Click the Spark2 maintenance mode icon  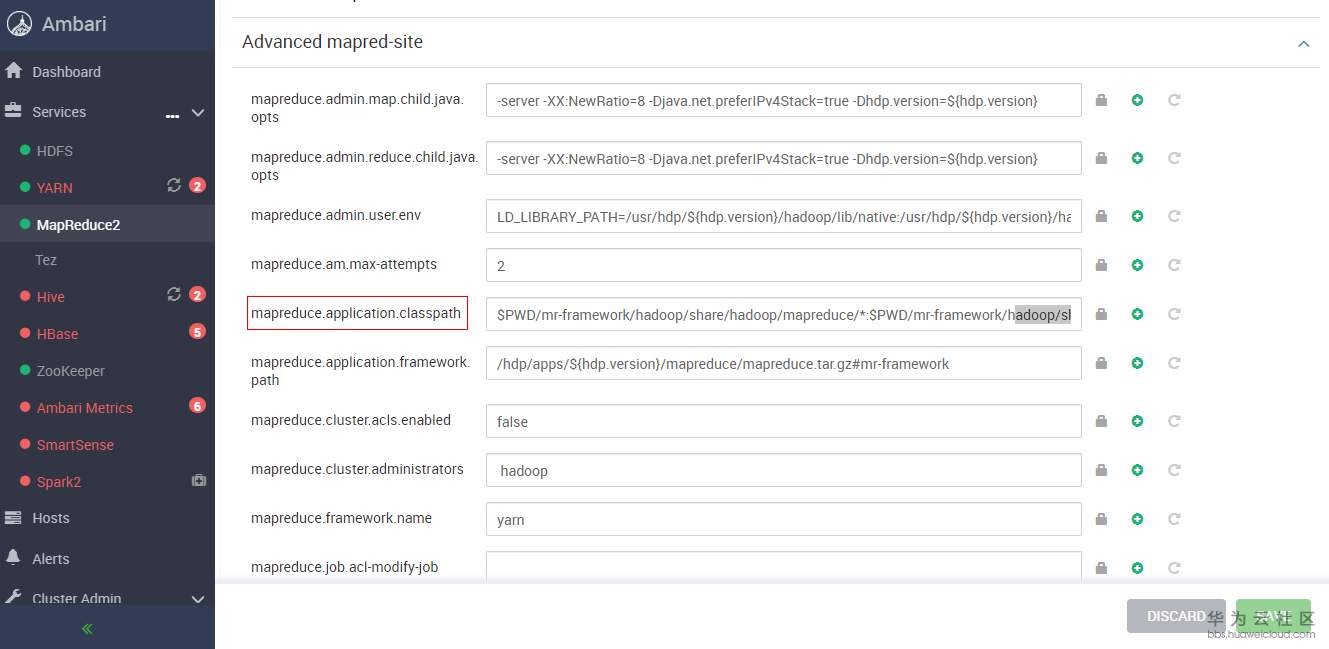(x=198, y=481)
